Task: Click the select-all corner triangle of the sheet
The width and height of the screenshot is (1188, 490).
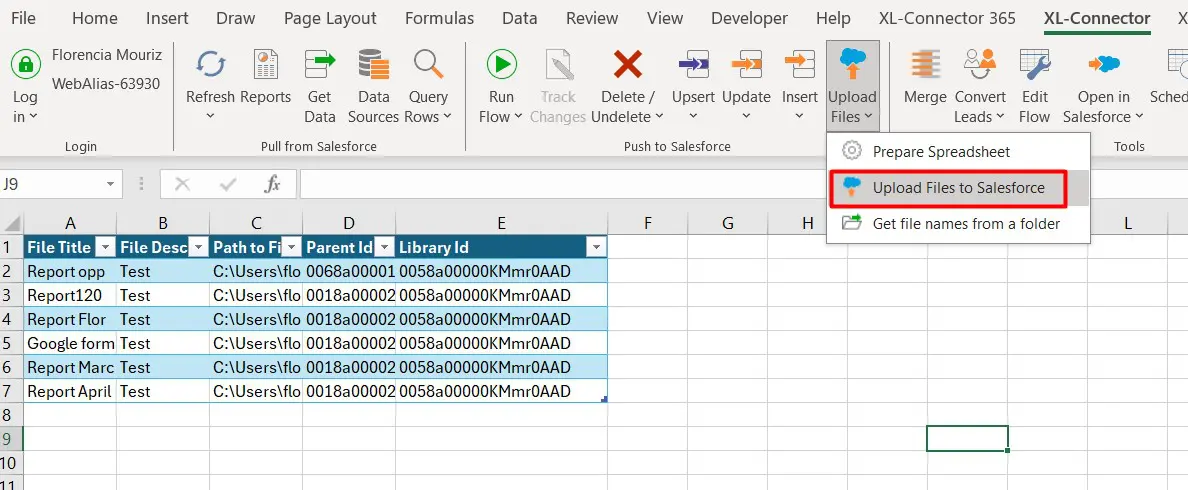Action: point(13,224)
